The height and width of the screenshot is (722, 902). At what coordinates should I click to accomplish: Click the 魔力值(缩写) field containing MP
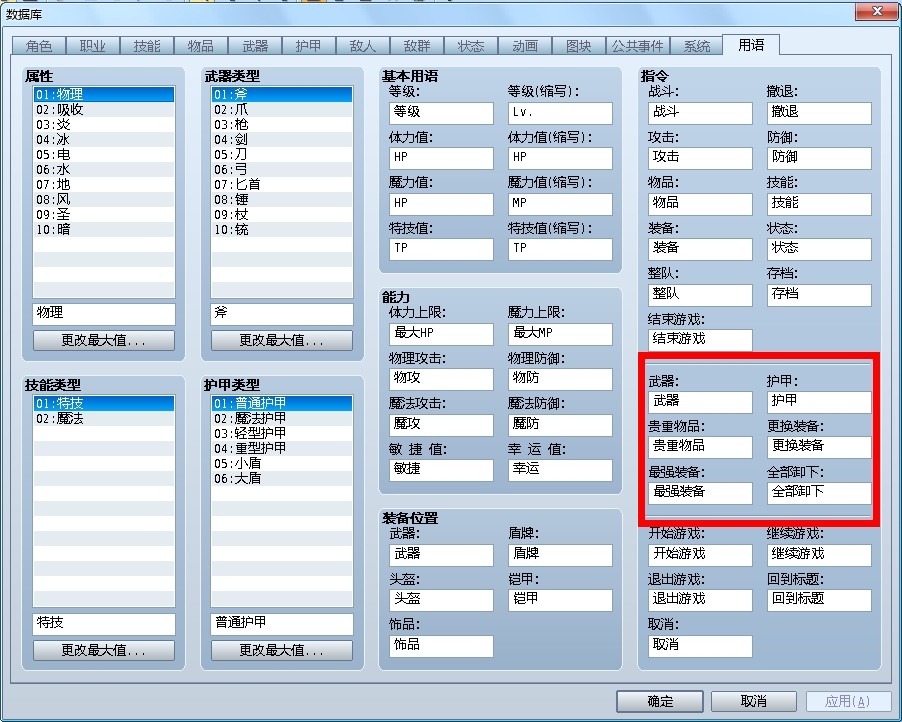[x=560, y=204]
